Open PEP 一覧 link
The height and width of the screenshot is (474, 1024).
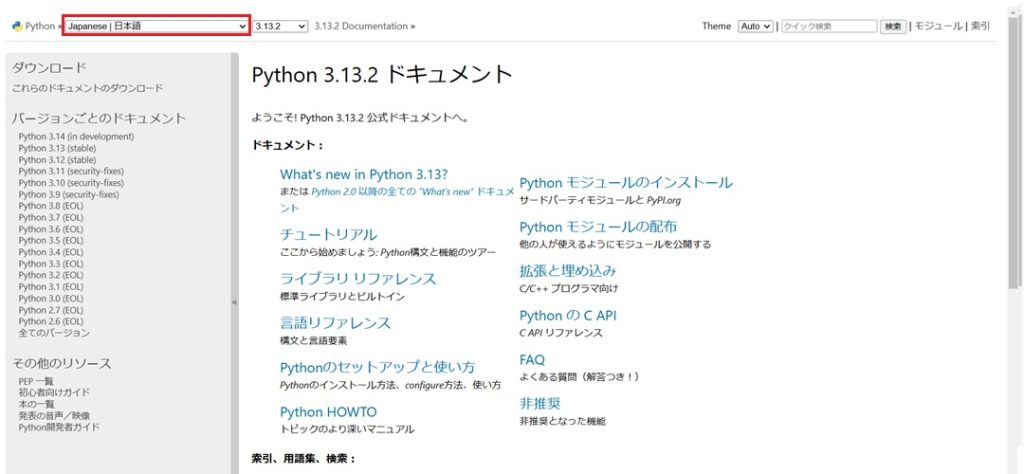tap(36, 381)
